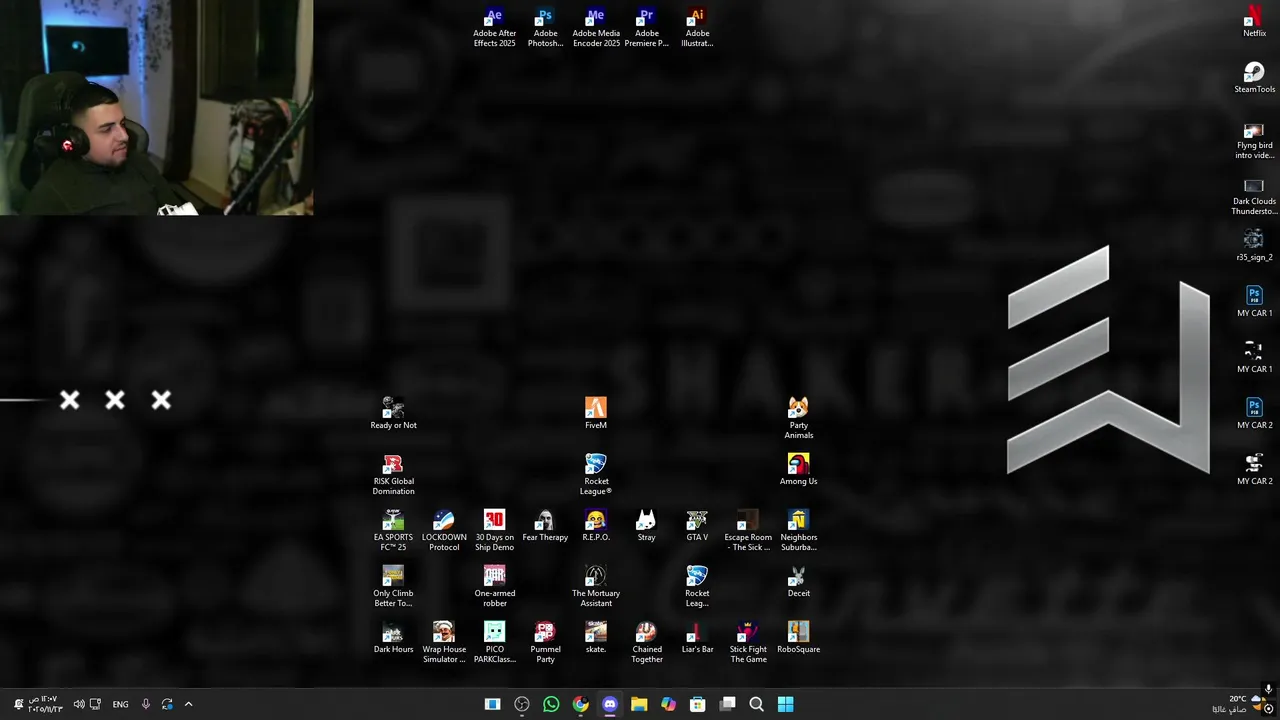Select the PICO PARK Classic icon

494,643
